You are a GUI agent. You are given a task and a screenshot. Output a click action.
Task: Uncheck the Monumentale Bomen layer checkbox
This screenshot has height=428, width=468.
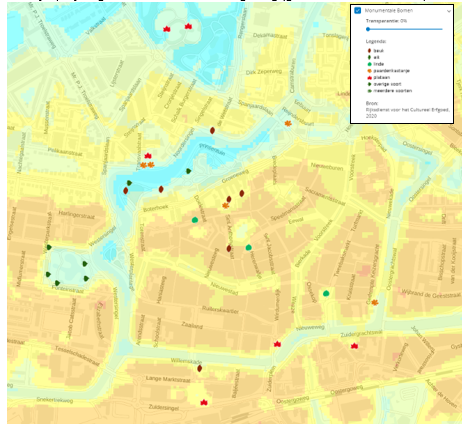tap(358, 10)
